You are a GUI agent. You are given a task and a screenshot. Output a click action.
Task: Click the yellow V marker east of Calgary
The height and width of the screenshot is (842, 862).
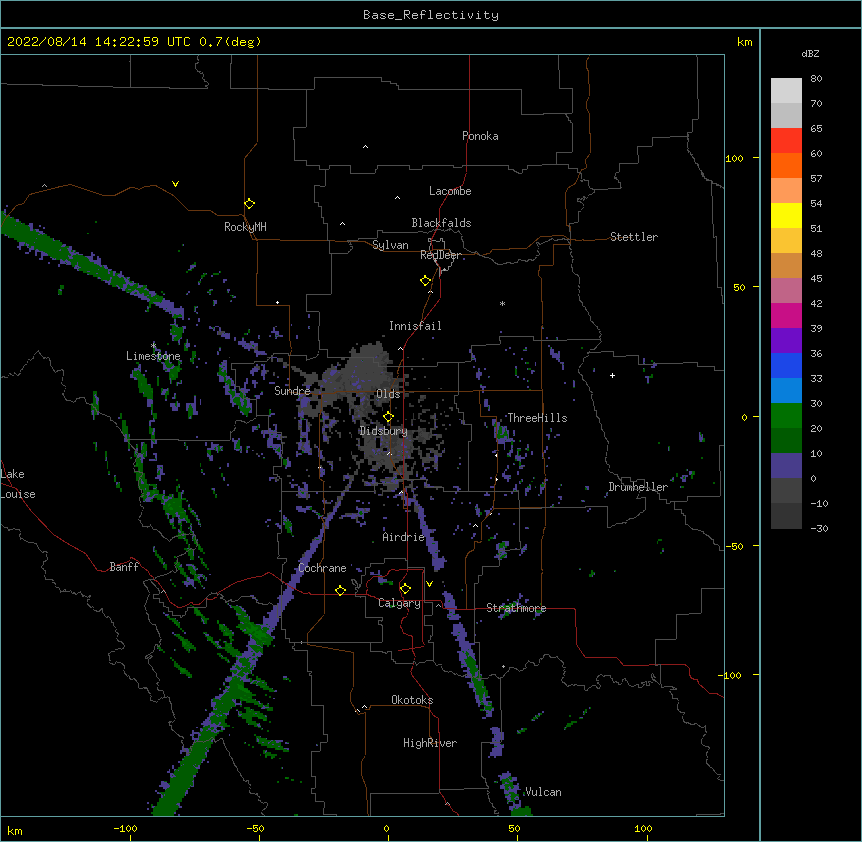point(429,584)
